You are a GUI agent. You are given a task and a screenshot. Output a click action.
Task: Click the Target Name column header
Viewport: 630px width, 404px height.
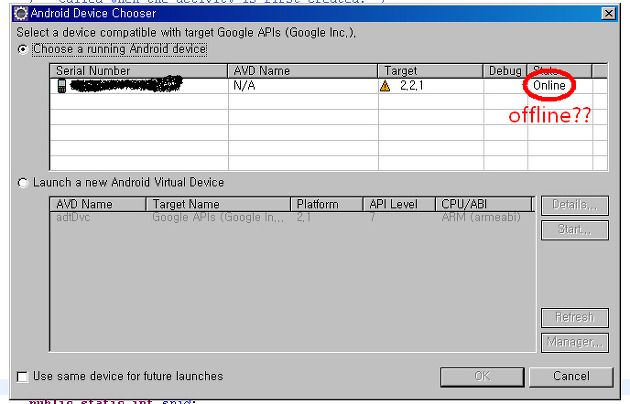[x=218, y=204]
